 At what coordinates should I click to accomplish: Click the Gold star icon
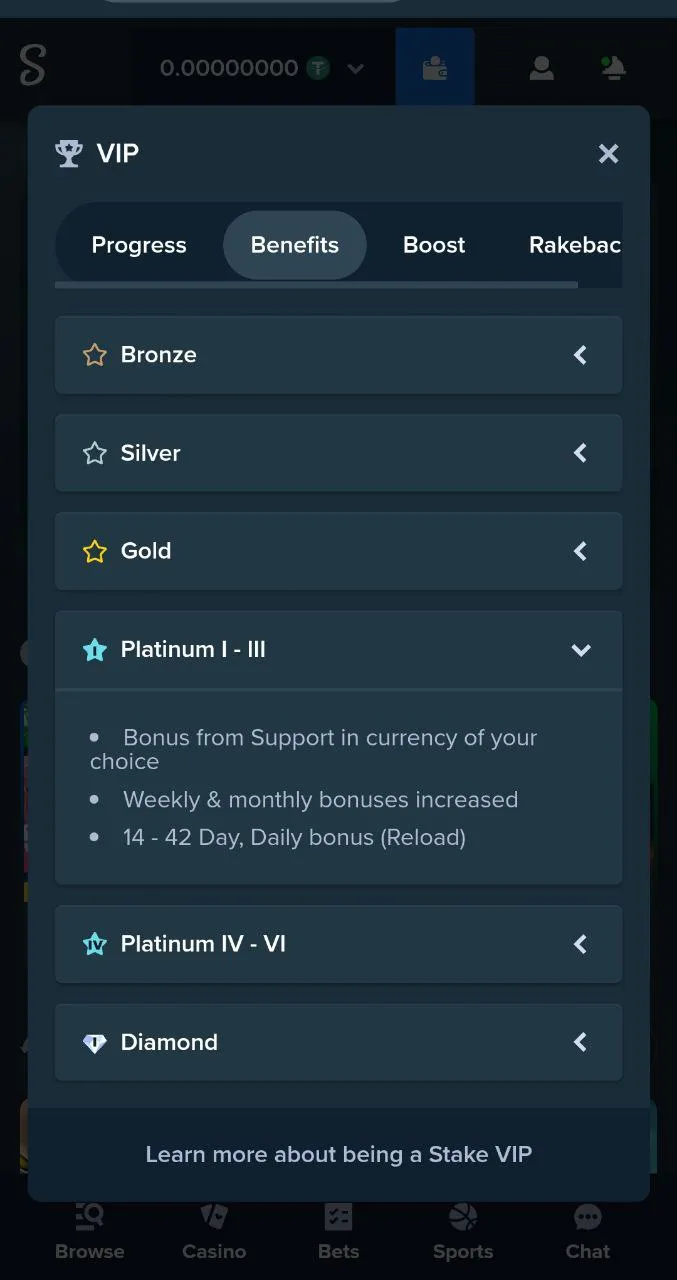point(95,551)
